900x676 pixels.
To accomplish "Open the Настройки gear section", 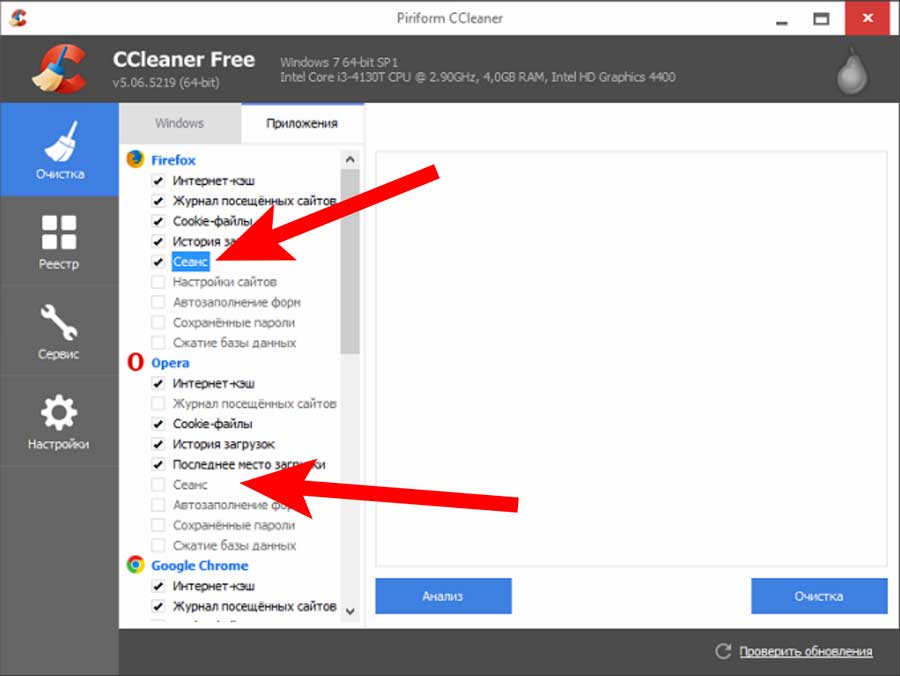I will click(60, 421).
